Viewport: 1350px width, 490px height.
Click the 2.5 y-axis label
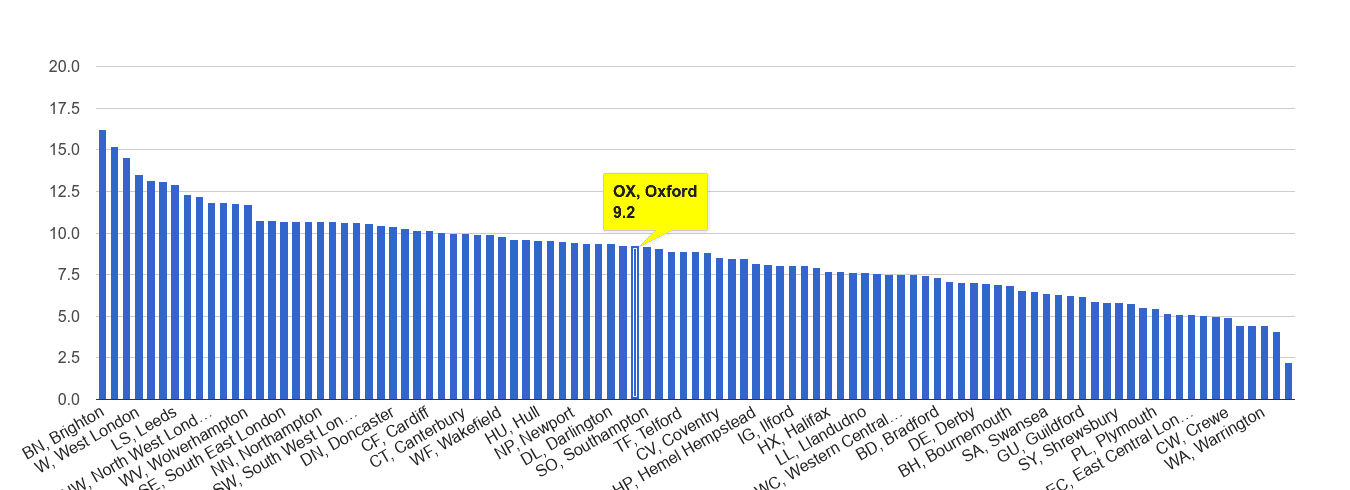click(x=68, y=358)
